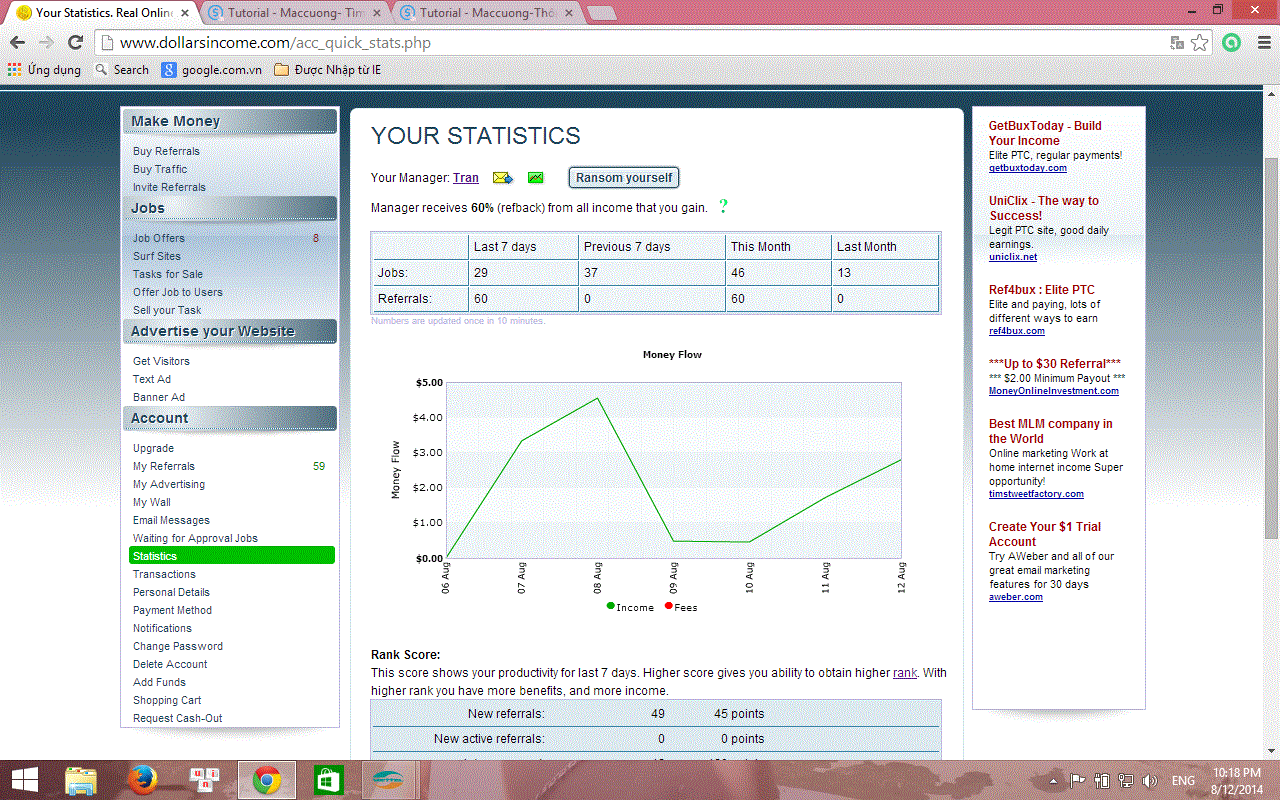This screenshot has width=1280, height=800.
Task: Click the translate page icon in address bar
Action: 1178,43
